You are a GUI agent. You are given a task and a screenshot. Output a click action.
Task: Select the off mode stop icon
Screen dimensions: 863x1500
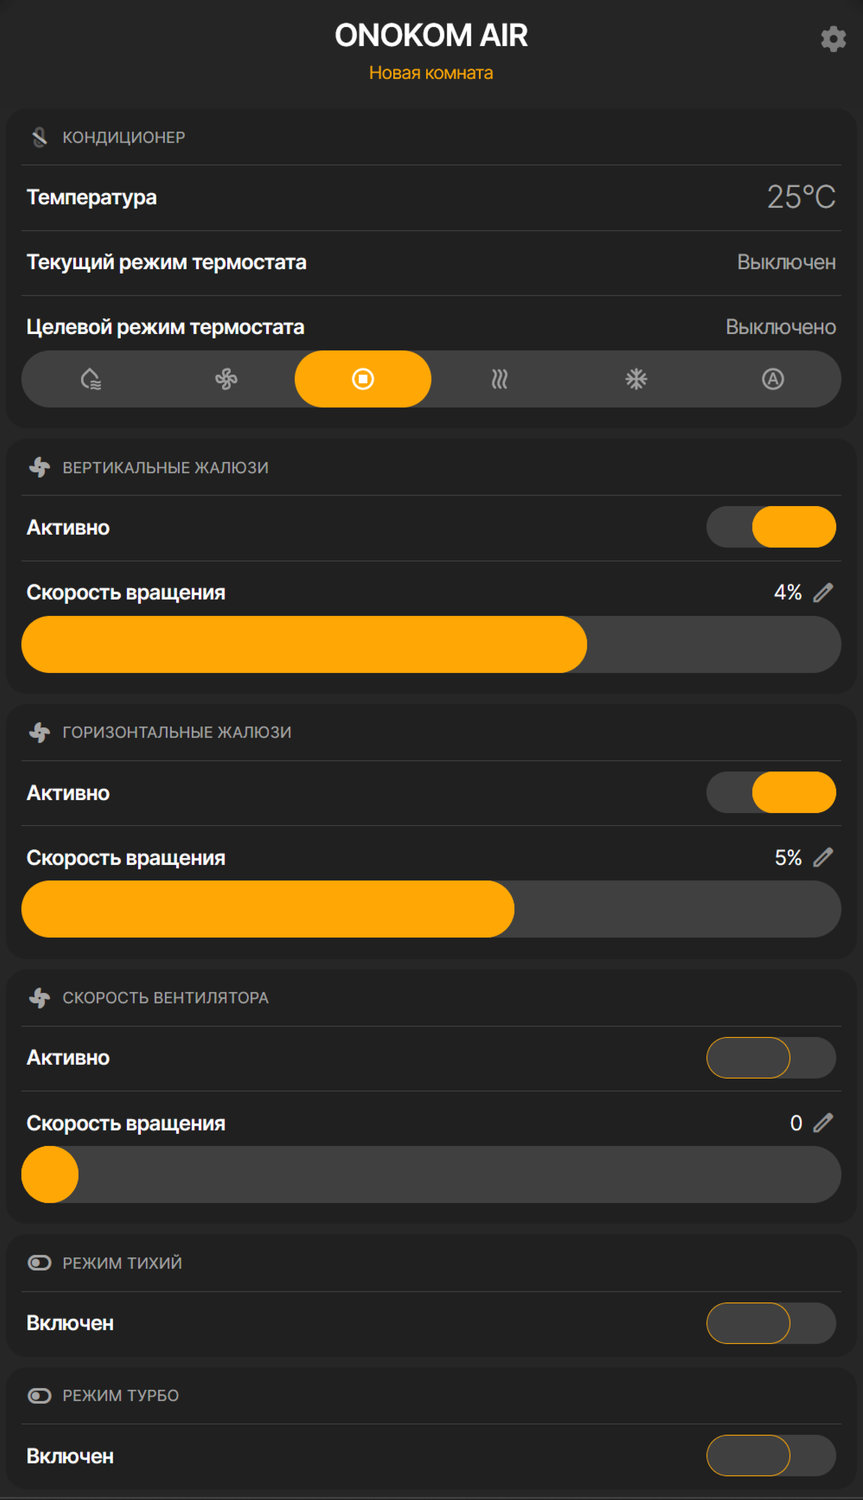coord(363,379)
